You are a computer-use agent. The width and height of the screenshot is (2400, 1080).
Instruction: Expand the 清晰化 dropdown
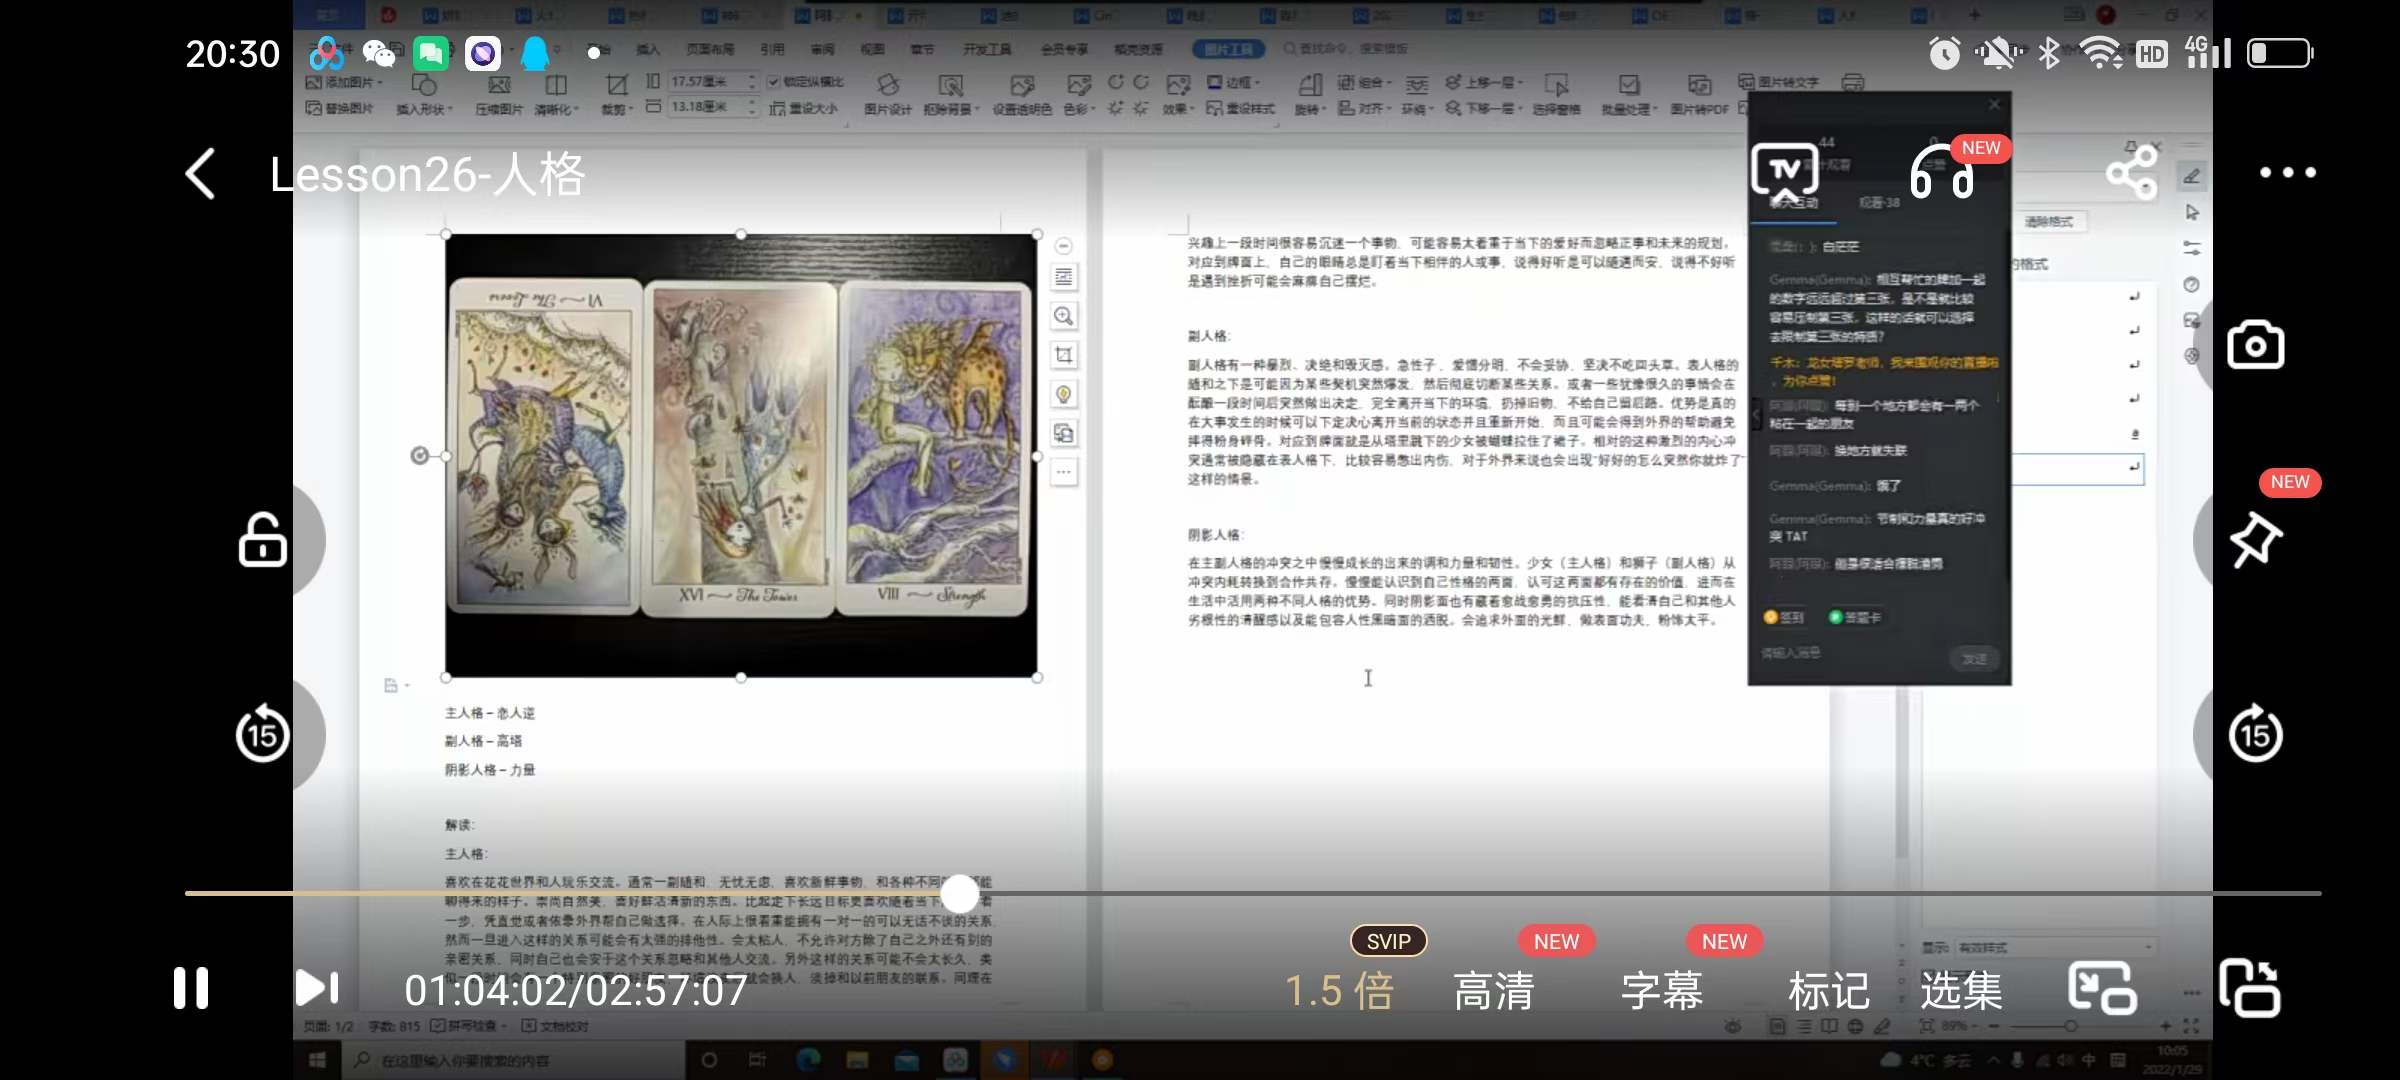pos(556,107)
